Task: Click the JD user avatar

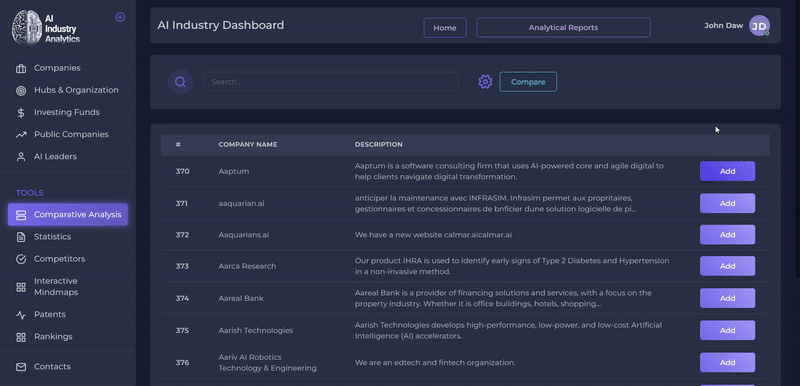Action: pos(759,25)
